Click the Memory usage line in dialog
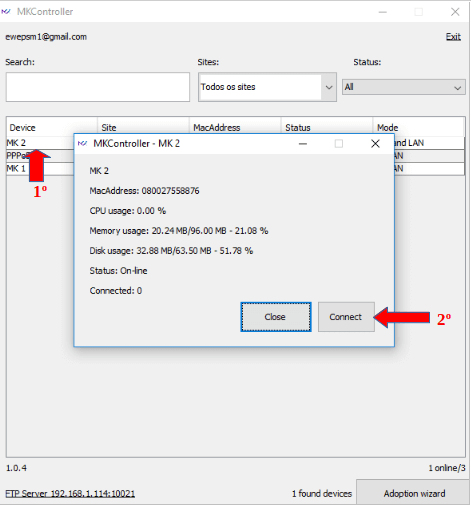Viewport: 471px width, 506px height. click(179, 231)
